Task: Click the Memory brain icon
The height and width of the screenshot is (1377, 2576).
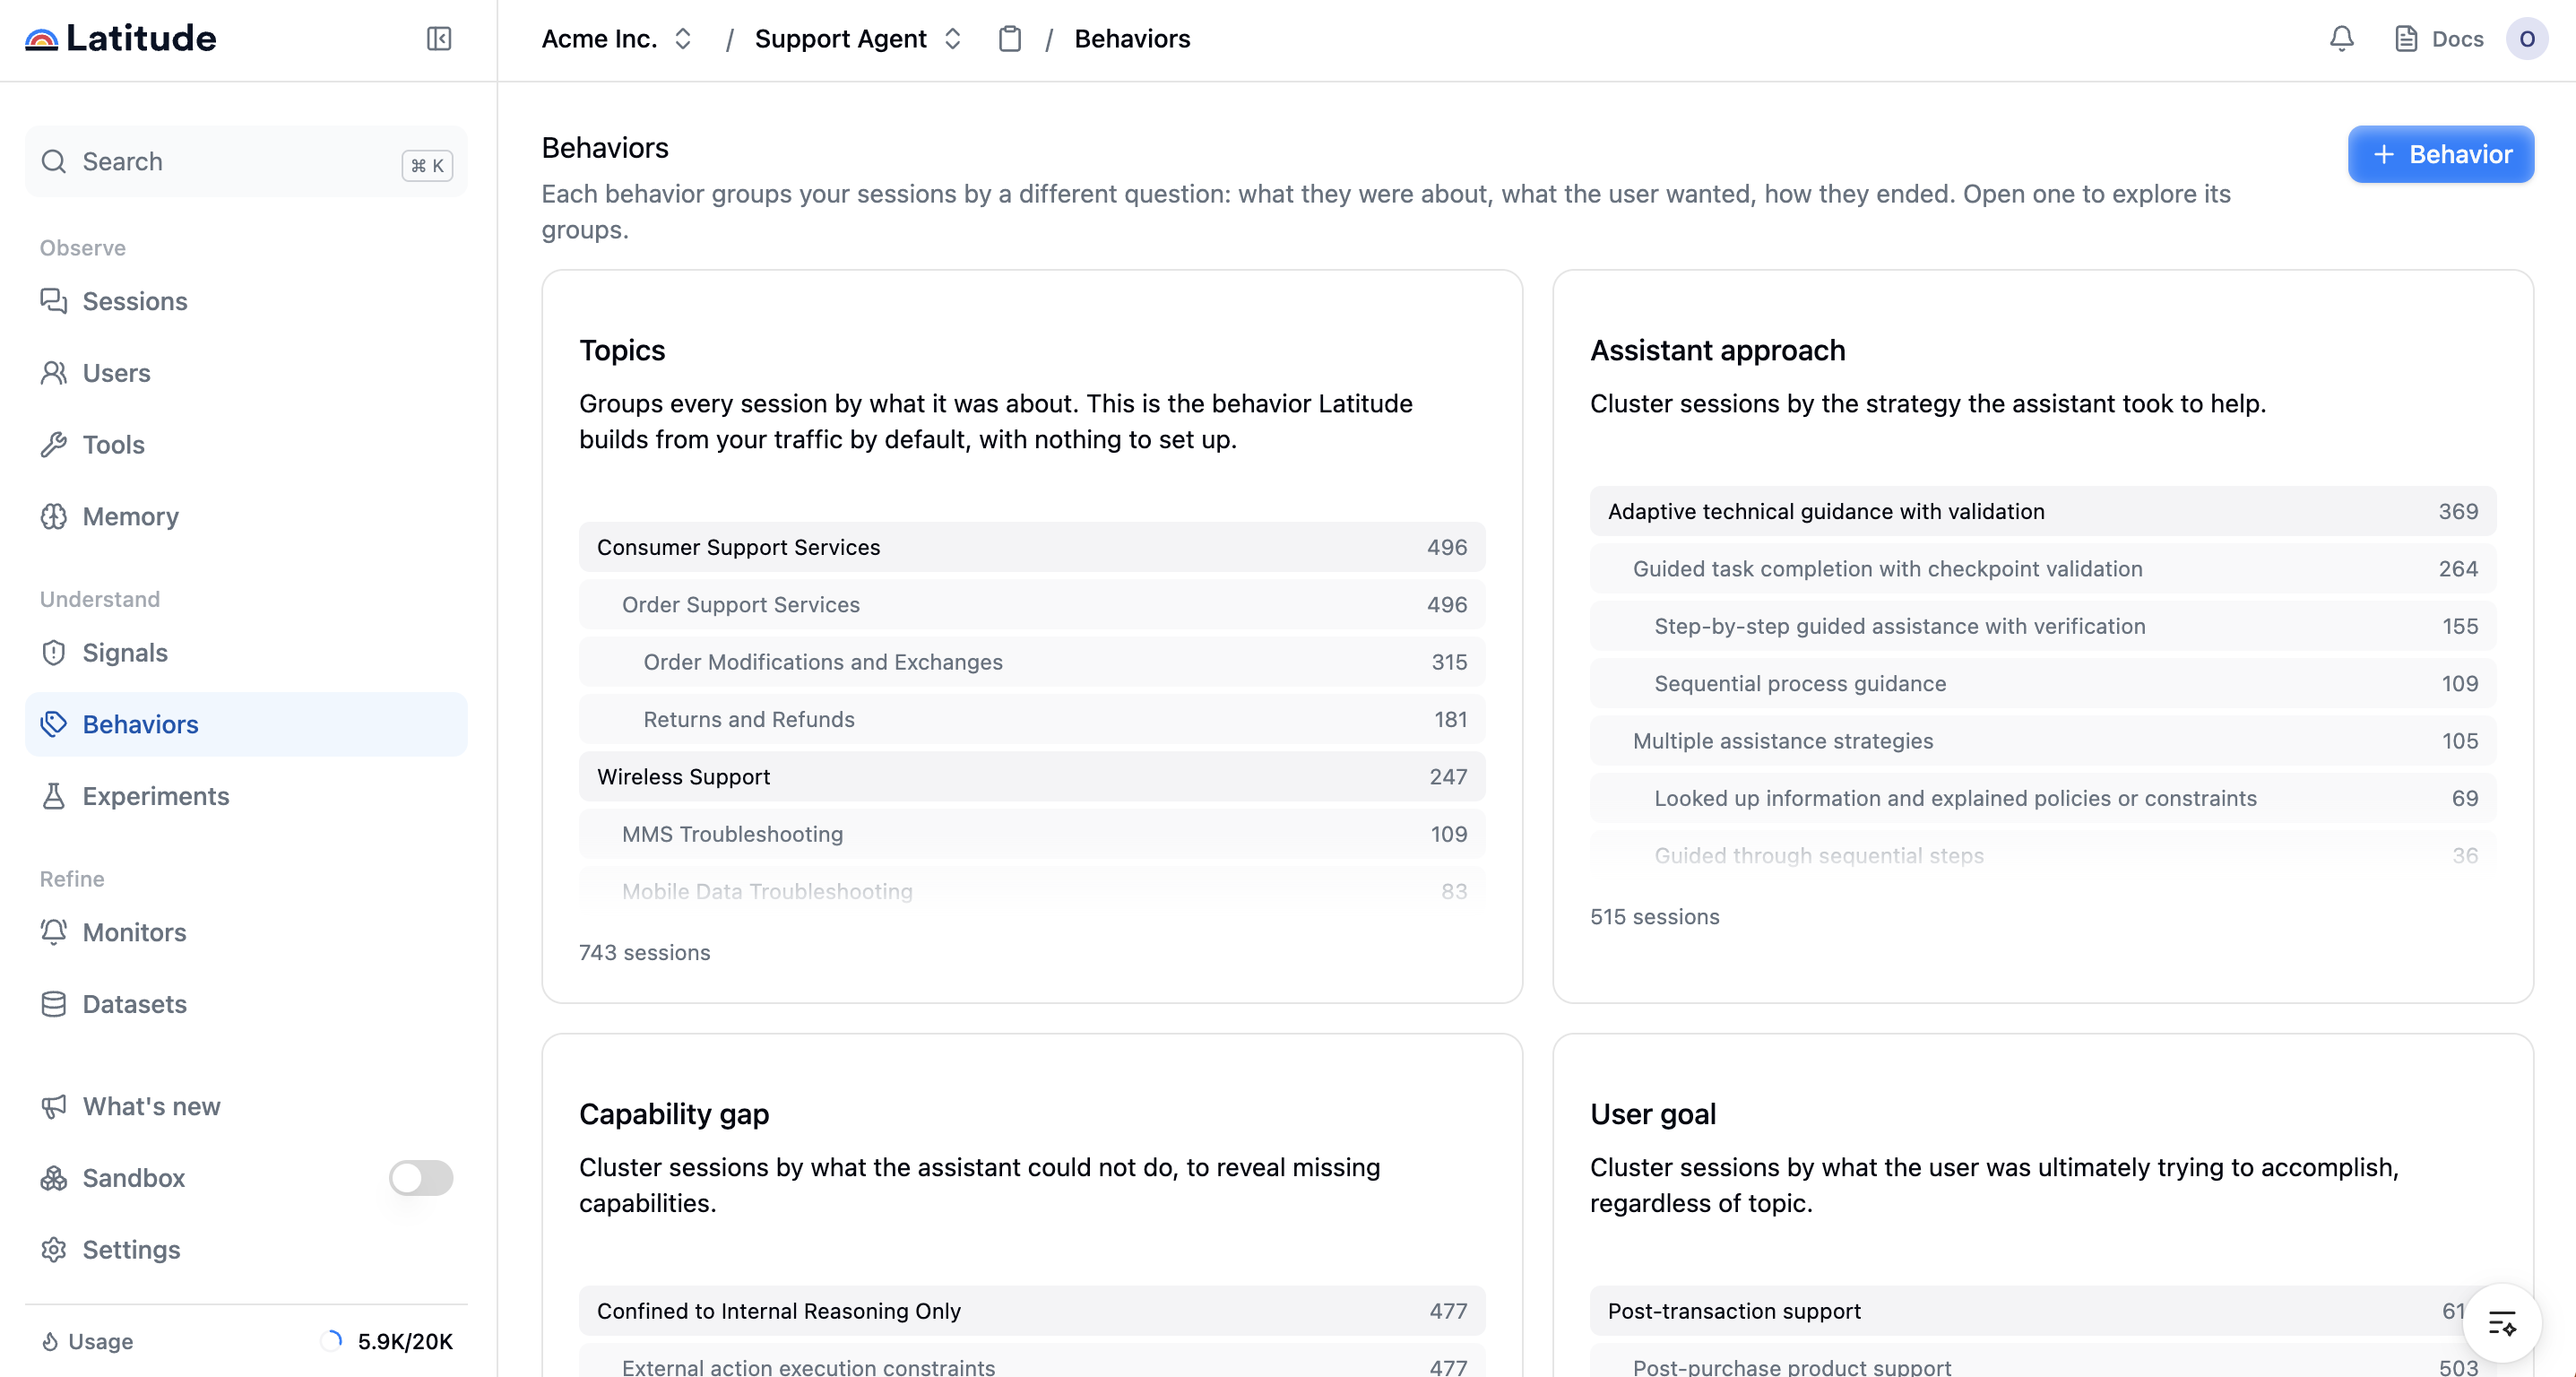Action: (x=54, y=516)
